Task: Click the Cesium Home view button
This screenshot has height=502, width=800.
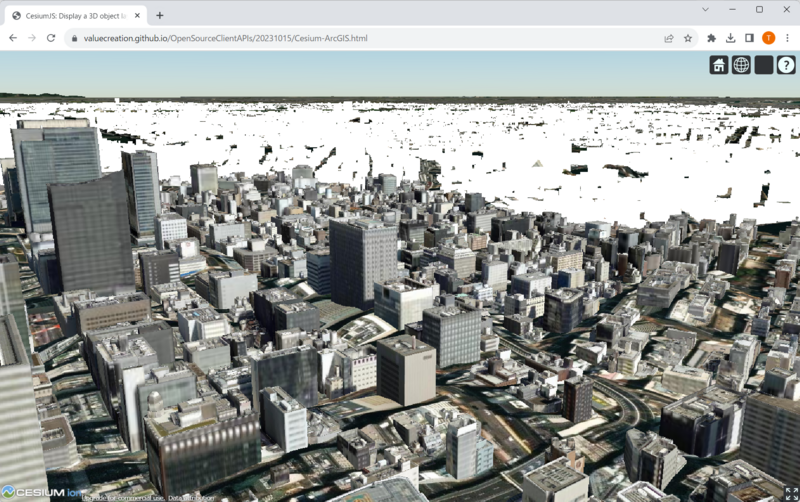Action: pos(719,65)
